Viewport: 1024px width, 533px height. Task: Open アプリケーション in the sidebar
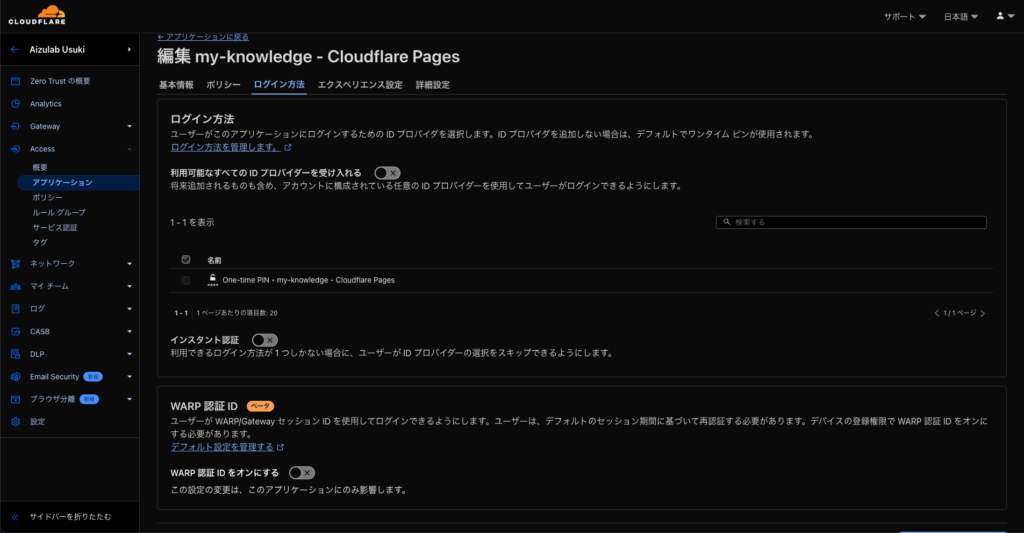tap(78, 182)
